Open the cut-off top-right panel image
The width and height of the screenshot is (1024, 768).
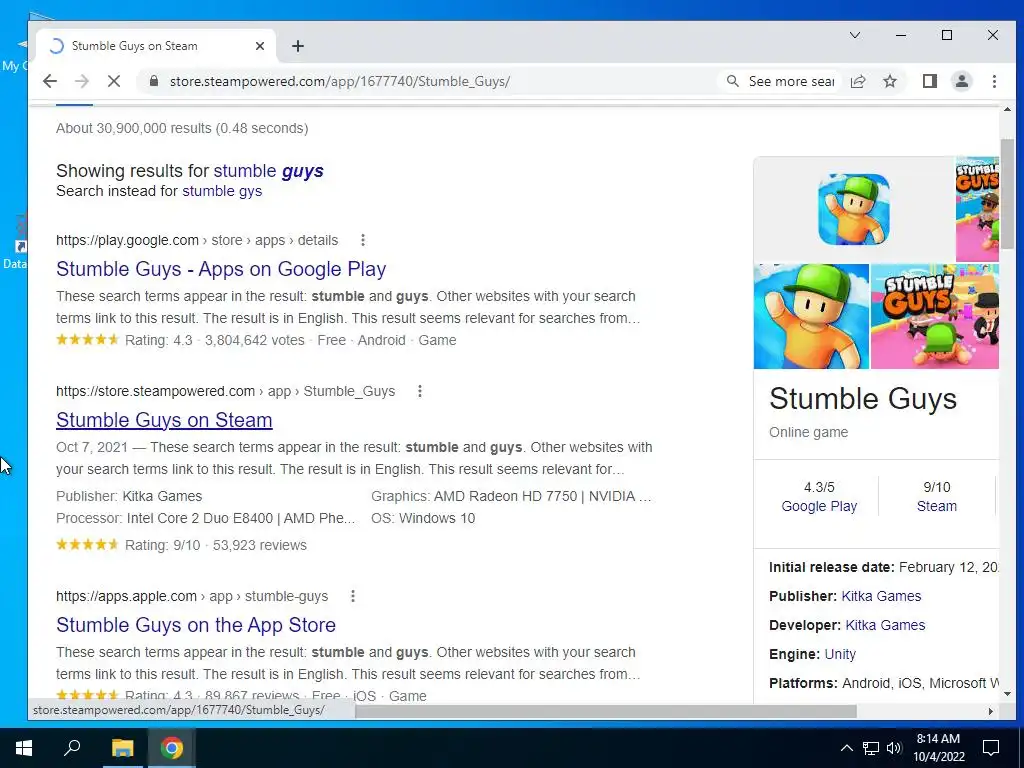pos(977,209)
